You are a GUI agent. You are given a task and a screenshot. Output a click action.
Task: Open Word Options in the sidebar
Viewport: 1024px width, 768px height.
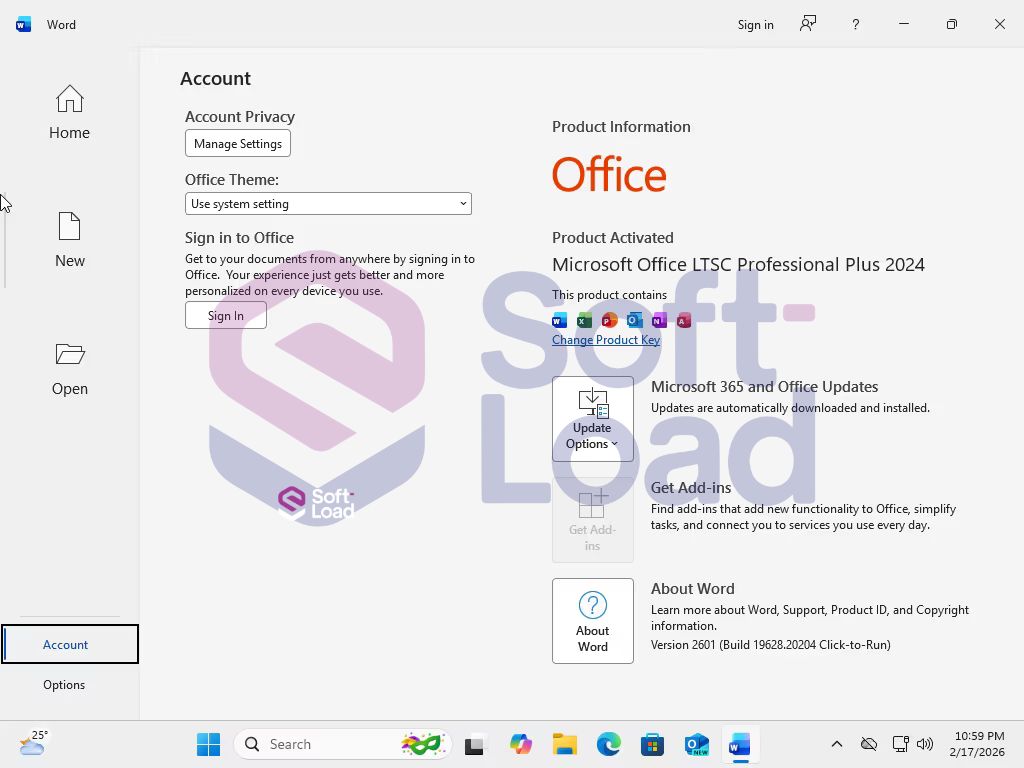64,684
